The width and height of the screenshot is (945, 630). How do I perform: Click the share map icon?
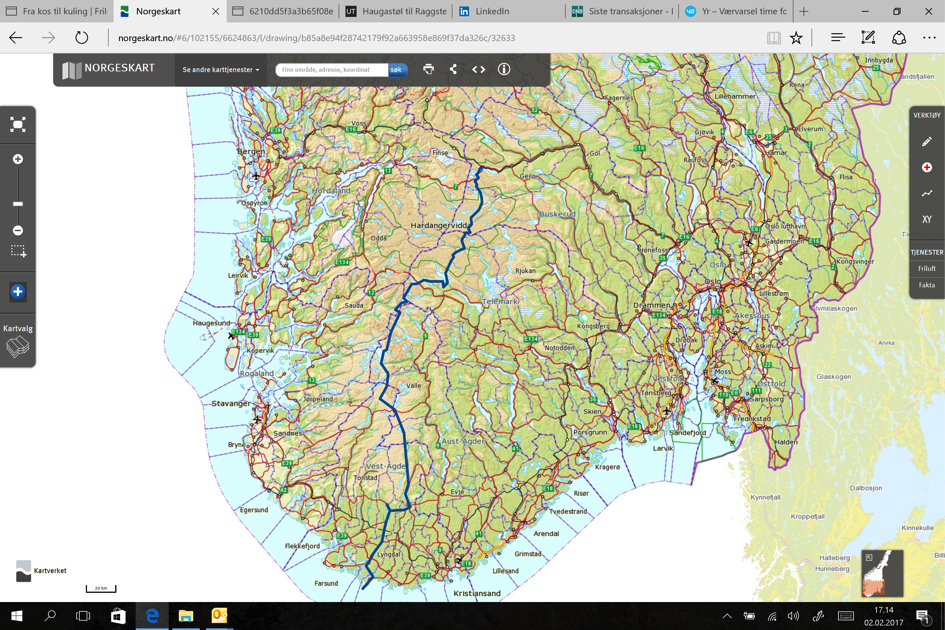pyautogui.click(x=453, y=69)
